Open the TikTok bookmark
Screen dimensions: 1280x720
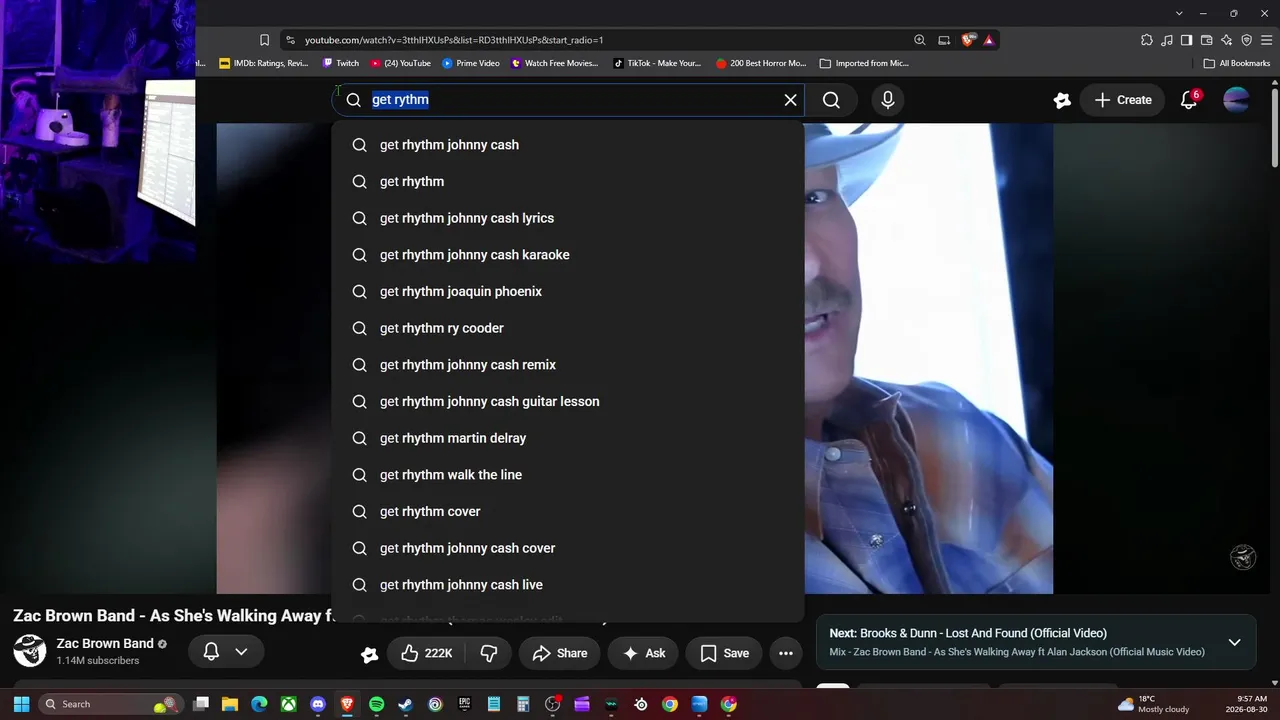tap(658, 63)
